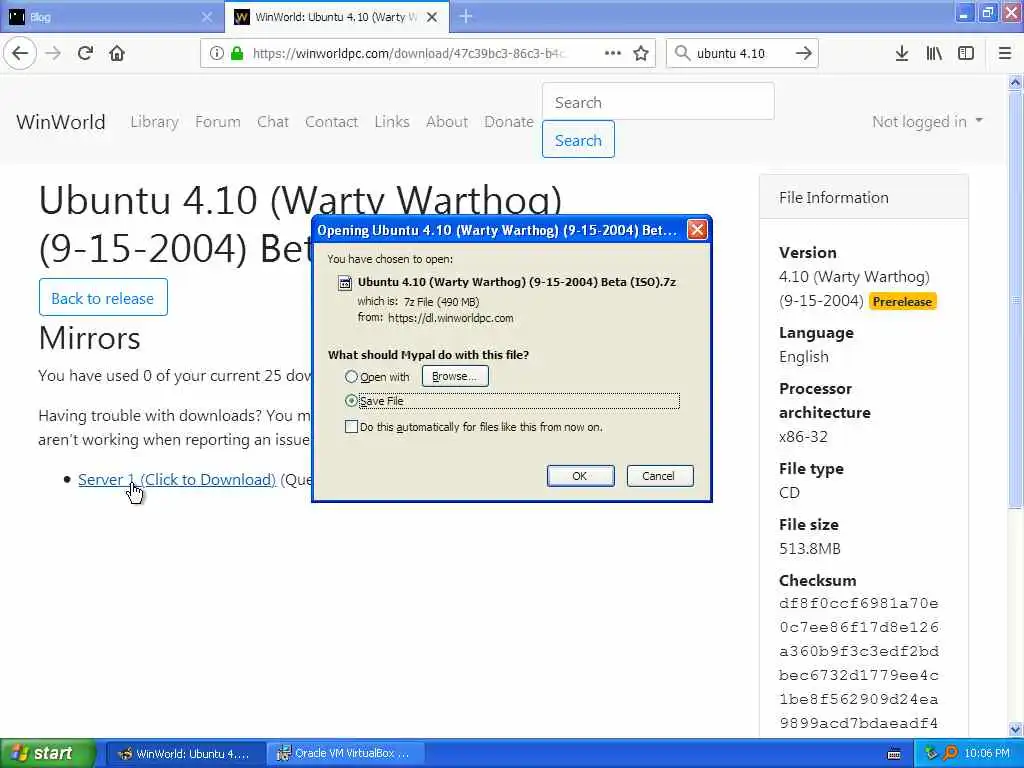Image resolution: width=1024 pixels, height=768 pixels.
Task: Cancel the file open dialog
Action: (660, 476)
